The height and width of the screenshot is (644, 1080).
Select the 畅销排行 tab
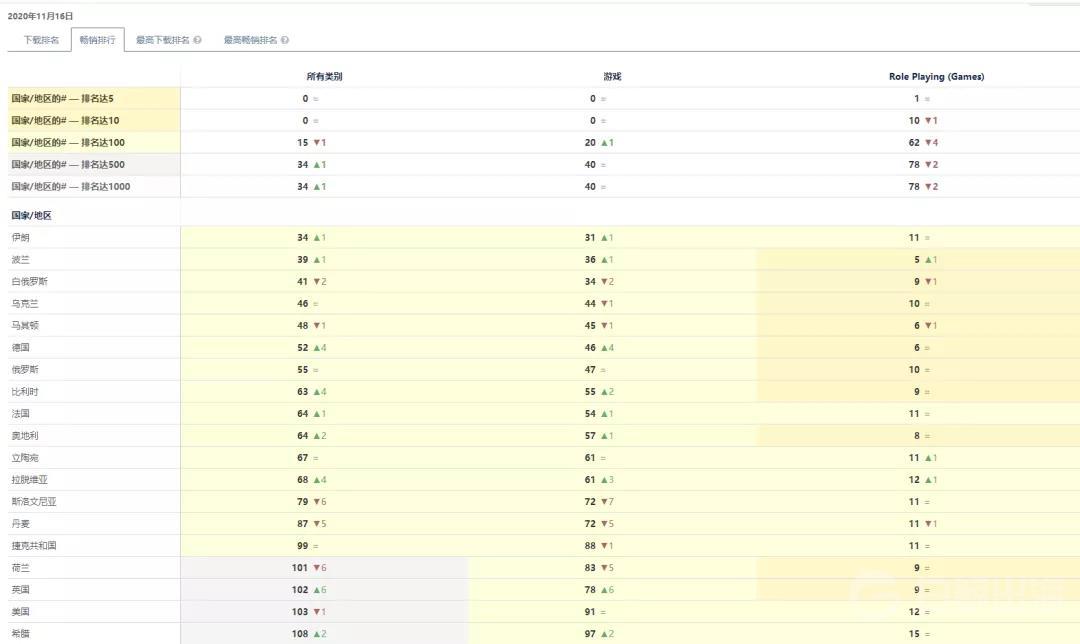[x=98, y=41]
